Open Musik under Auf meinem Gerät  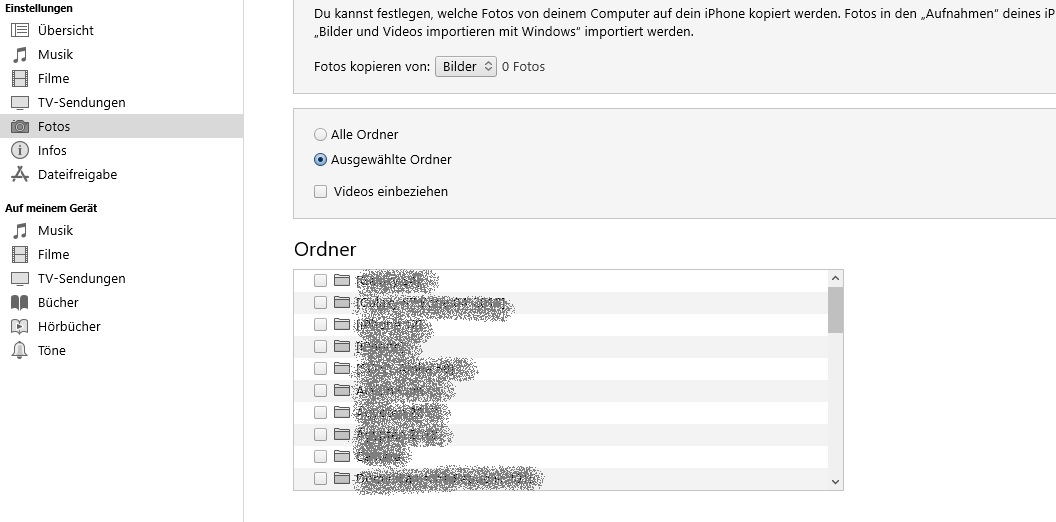pyautogui.click(x=56, y=230)
